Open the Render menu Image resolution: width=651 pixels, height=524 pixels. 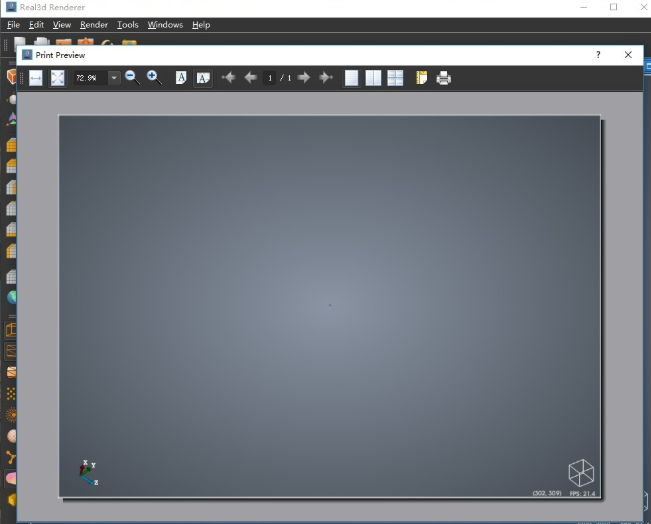pyautogui.click(x=94, y=25)
